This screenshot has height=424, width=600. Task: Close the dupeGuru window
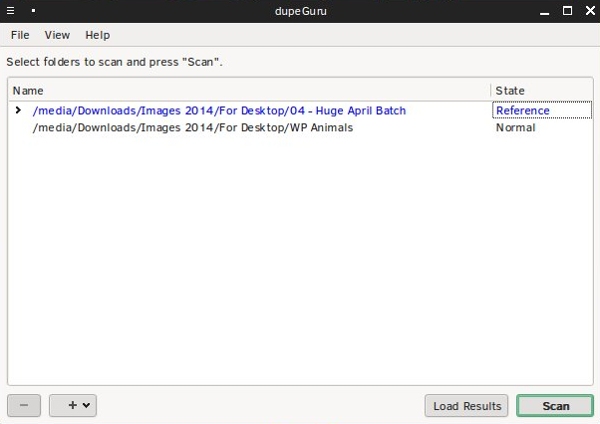click(590, 11)
